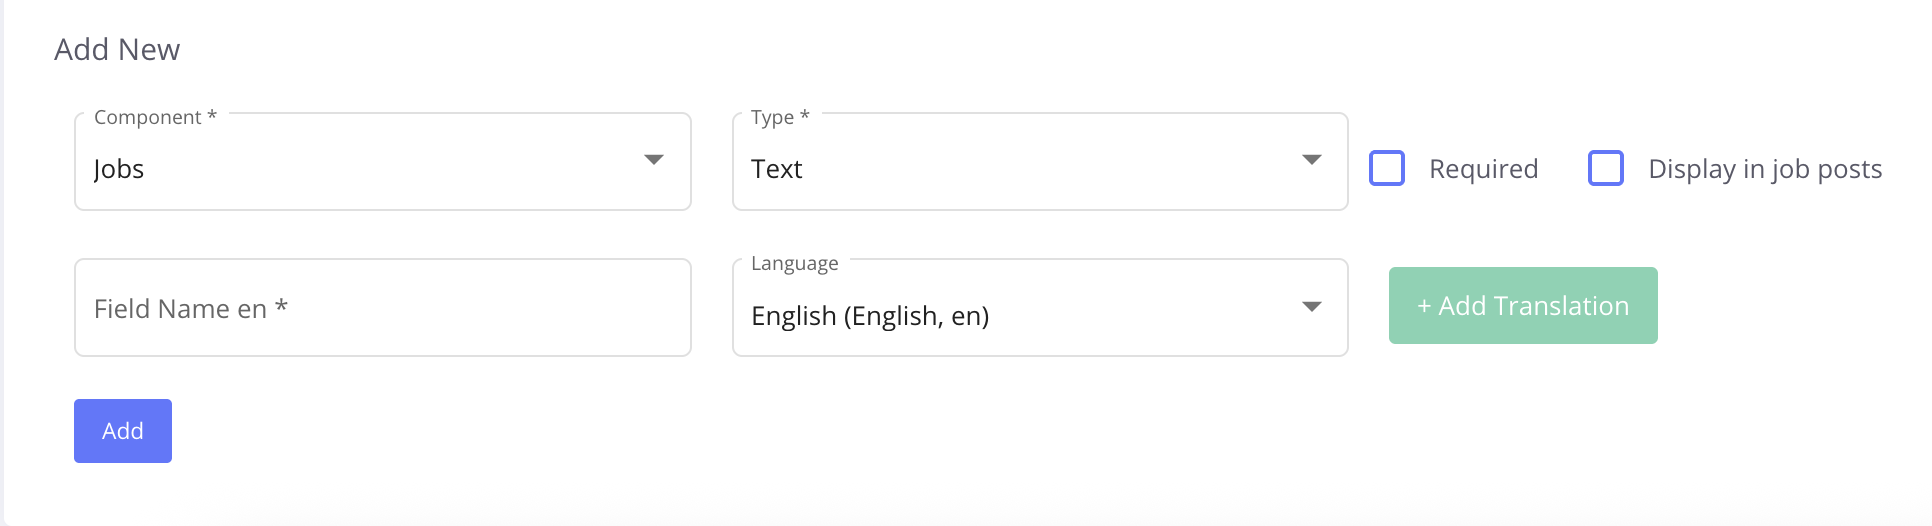Click the "Required" label text

1483,169
